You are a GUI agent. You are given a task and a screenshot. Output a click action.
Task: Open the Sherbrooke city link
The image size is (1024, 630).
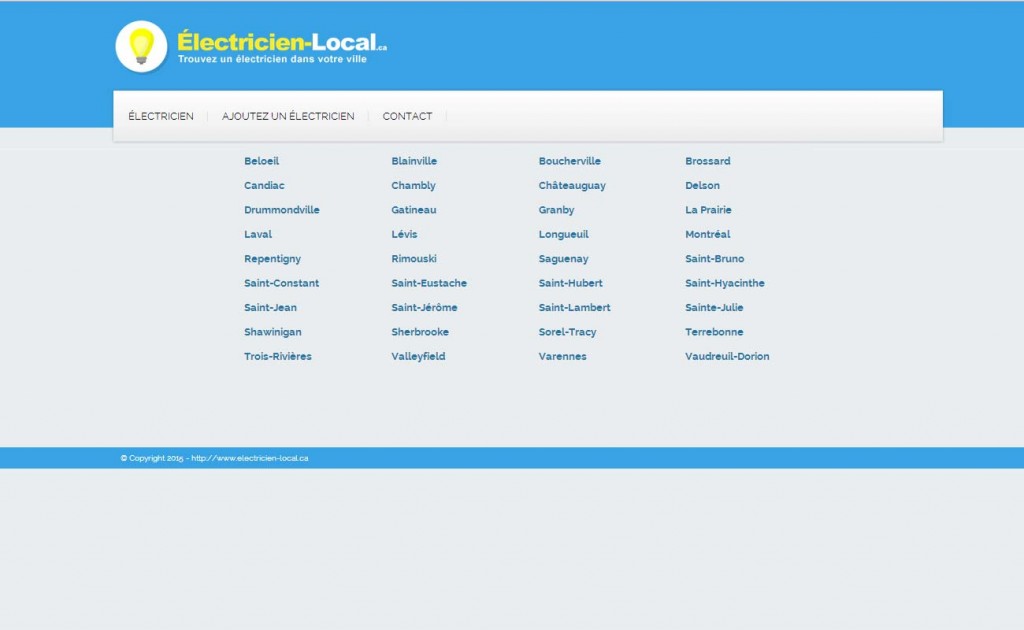coord(420,332)
